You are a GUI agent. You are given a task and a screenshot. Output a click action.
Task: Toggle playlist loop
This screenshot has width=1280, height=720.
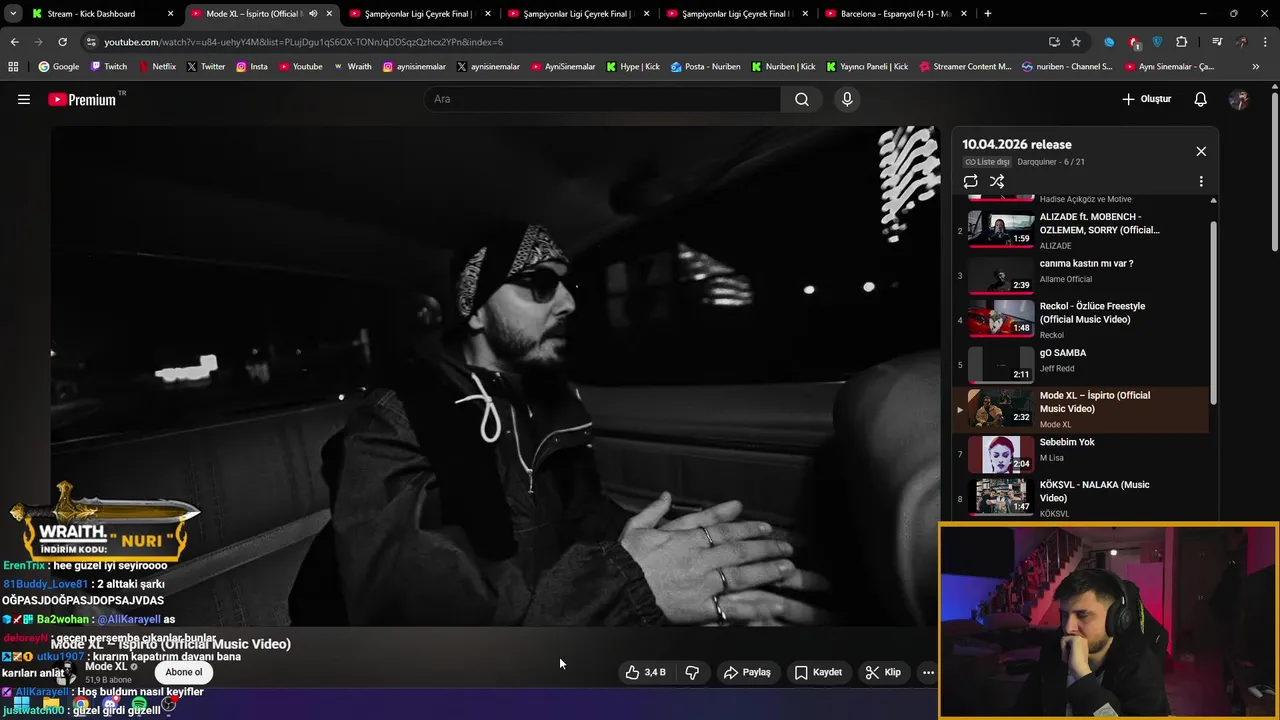click(970, 181)
